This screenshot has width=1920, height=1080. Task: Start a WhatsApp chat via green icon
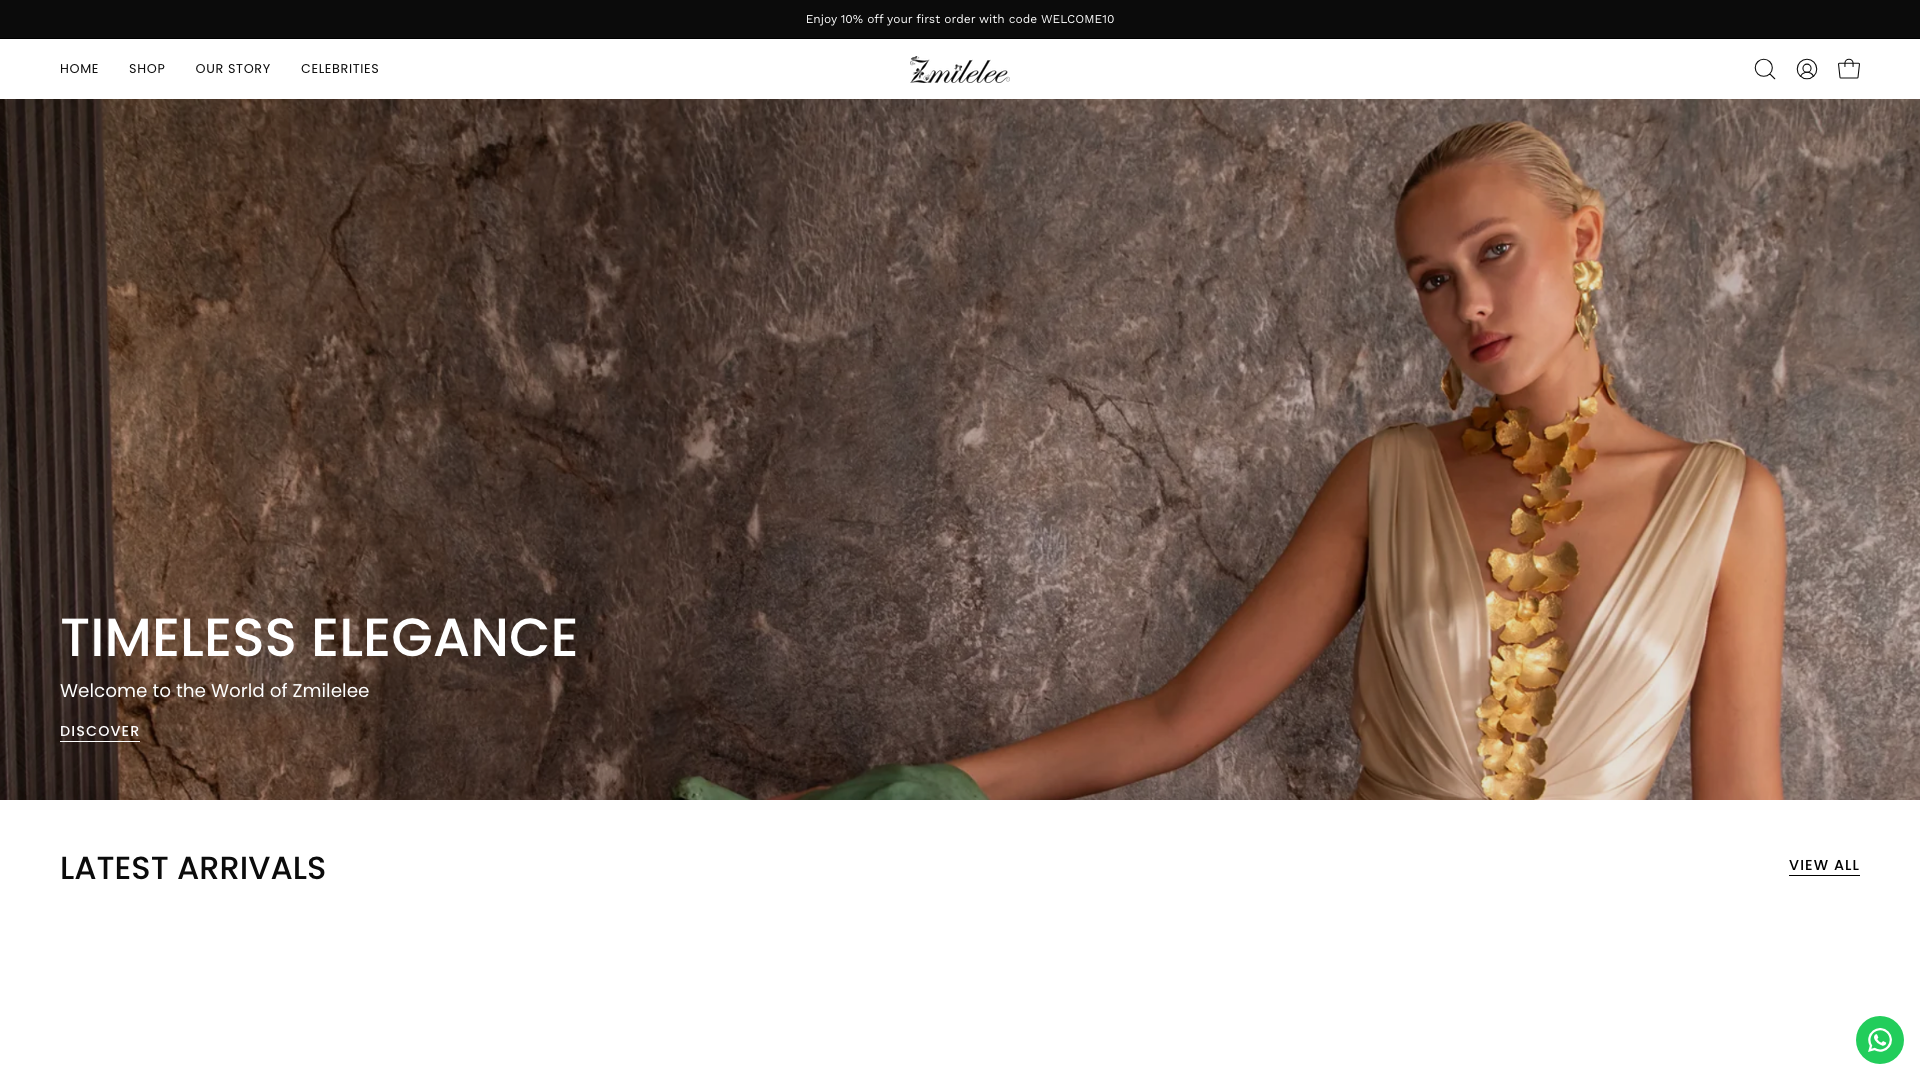click(x=1880, y=1040)
